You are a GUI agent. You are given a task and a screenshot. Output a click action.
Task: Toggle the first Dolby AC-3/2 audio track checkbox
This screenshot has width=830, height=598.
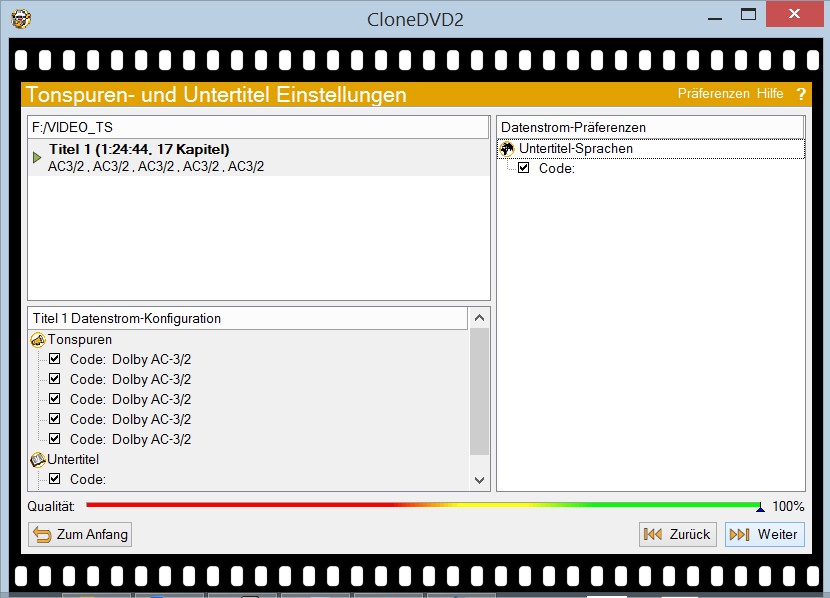[55, 359]
